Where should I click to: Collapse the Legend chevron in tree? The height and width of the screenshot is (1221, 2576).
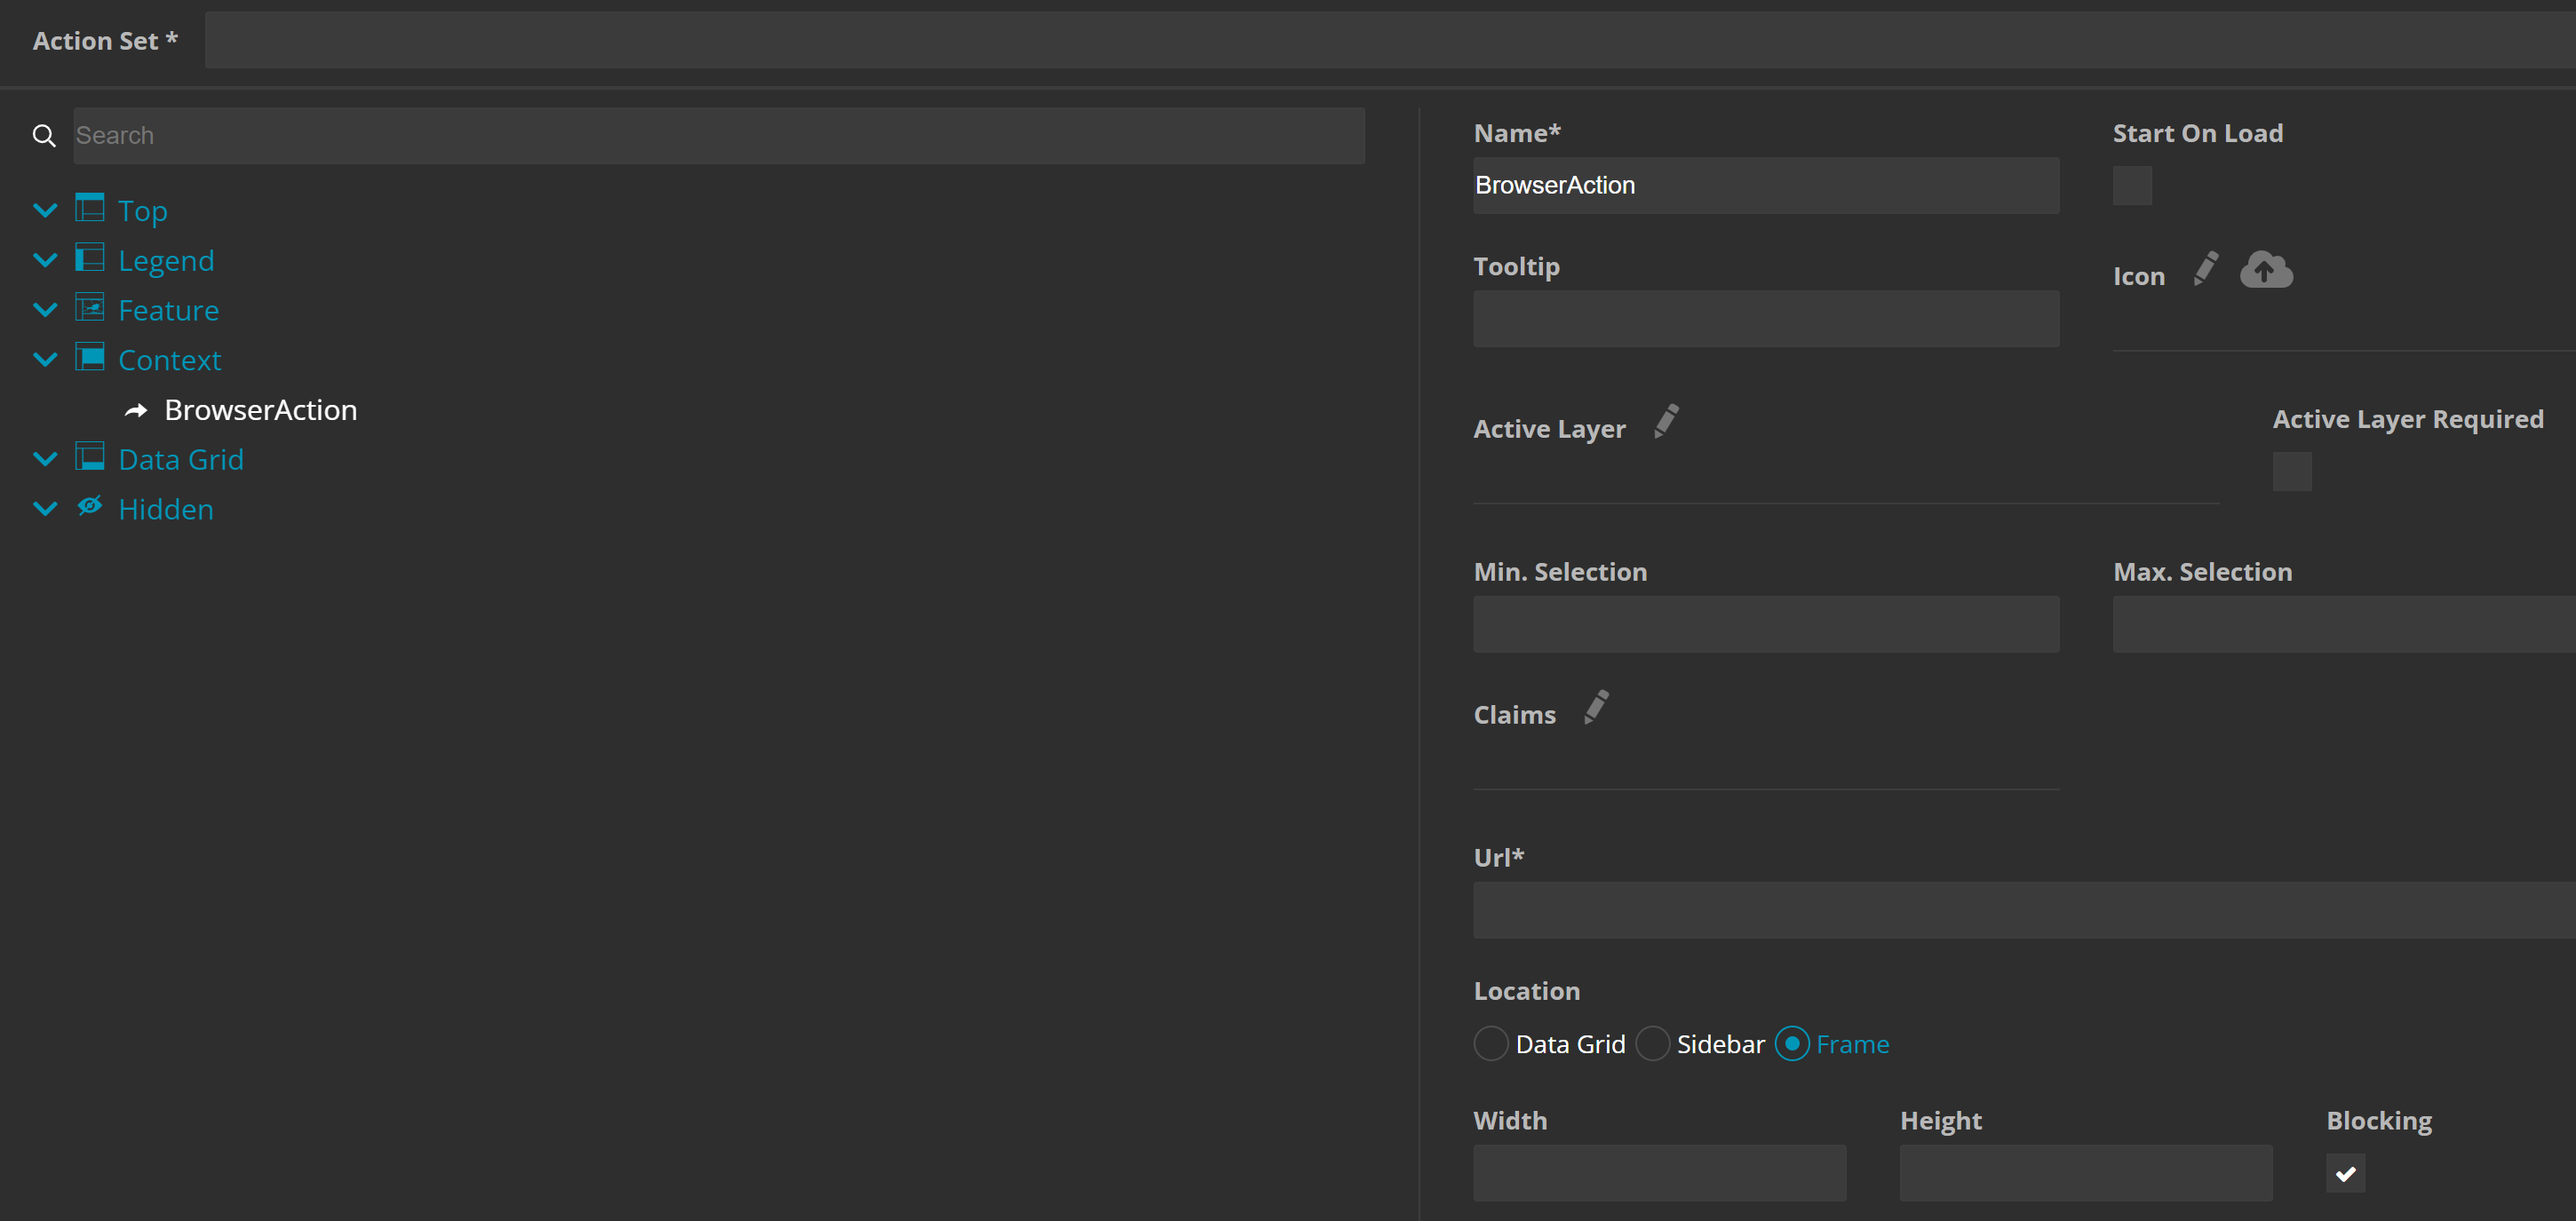45,260
